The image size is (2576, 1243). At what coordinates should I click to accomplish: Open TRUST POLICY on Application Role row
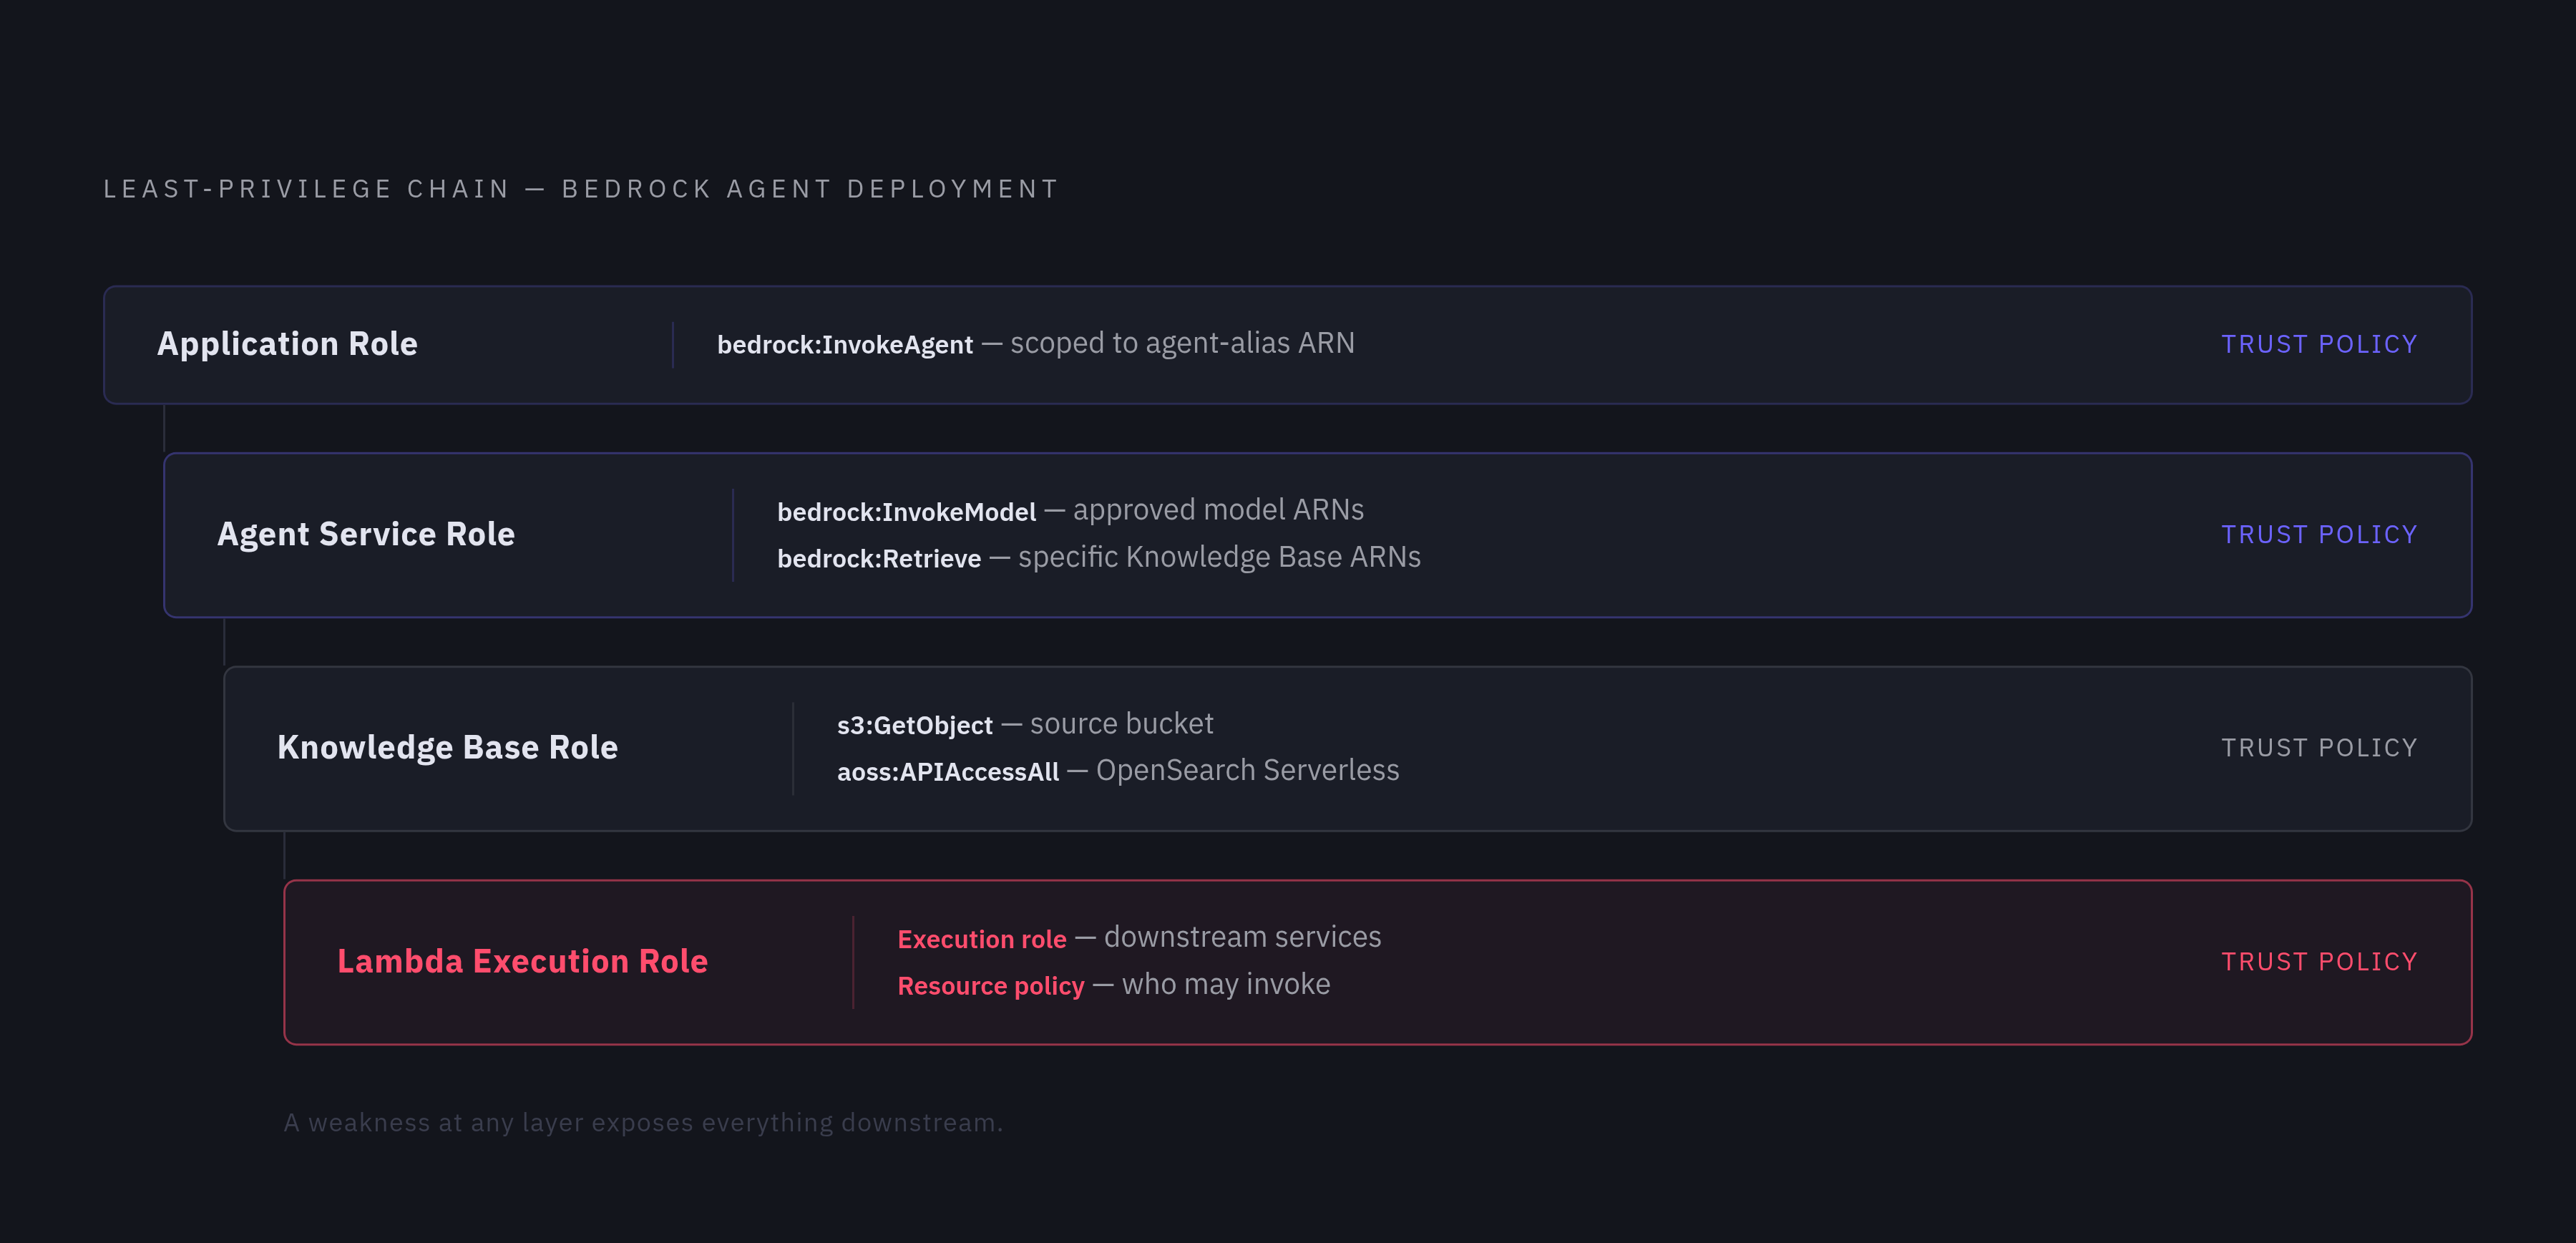2319,345
